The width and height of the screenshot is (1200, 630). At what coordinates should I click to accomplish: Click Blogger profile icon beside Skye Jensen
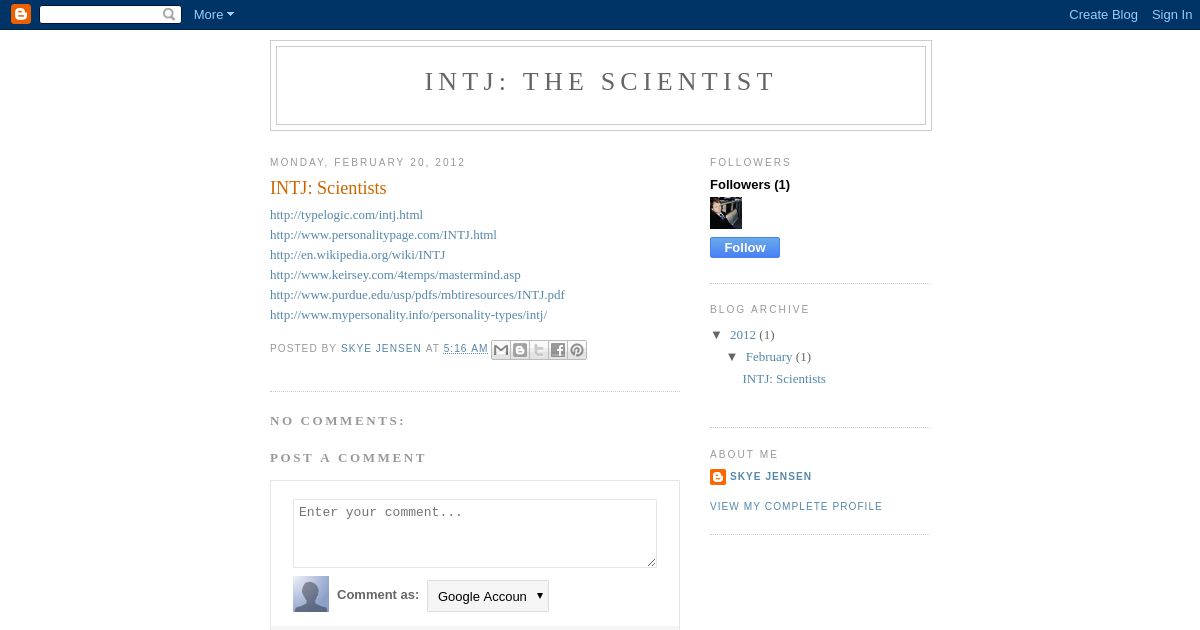pos(718,477)
